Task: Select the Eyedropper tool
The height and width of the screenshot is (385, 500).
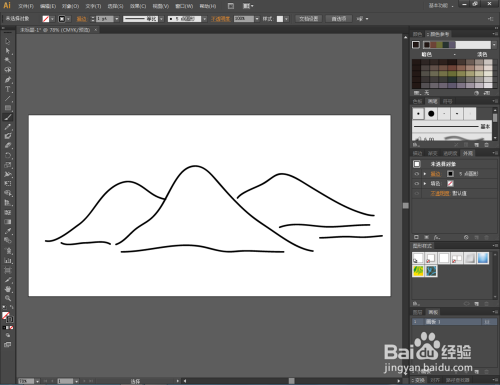Action: pos(8,231)
